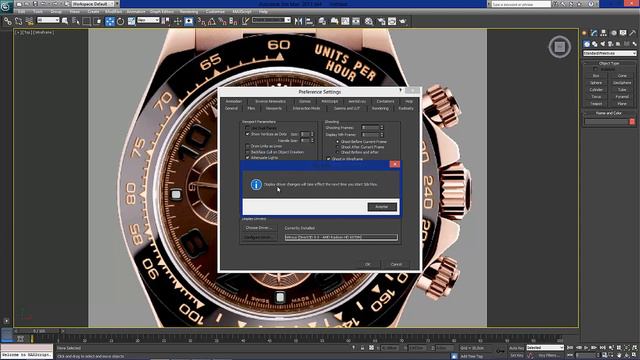Switch to the Inverse Kinematics tab

click(270, 101)
